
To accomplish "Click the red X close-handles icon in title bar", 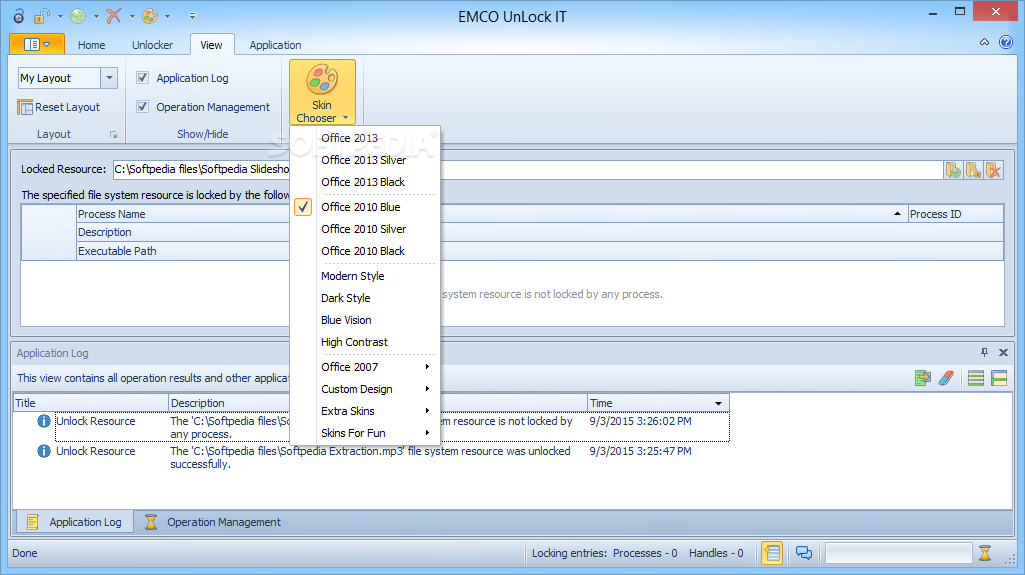I will tap(114, 16).
